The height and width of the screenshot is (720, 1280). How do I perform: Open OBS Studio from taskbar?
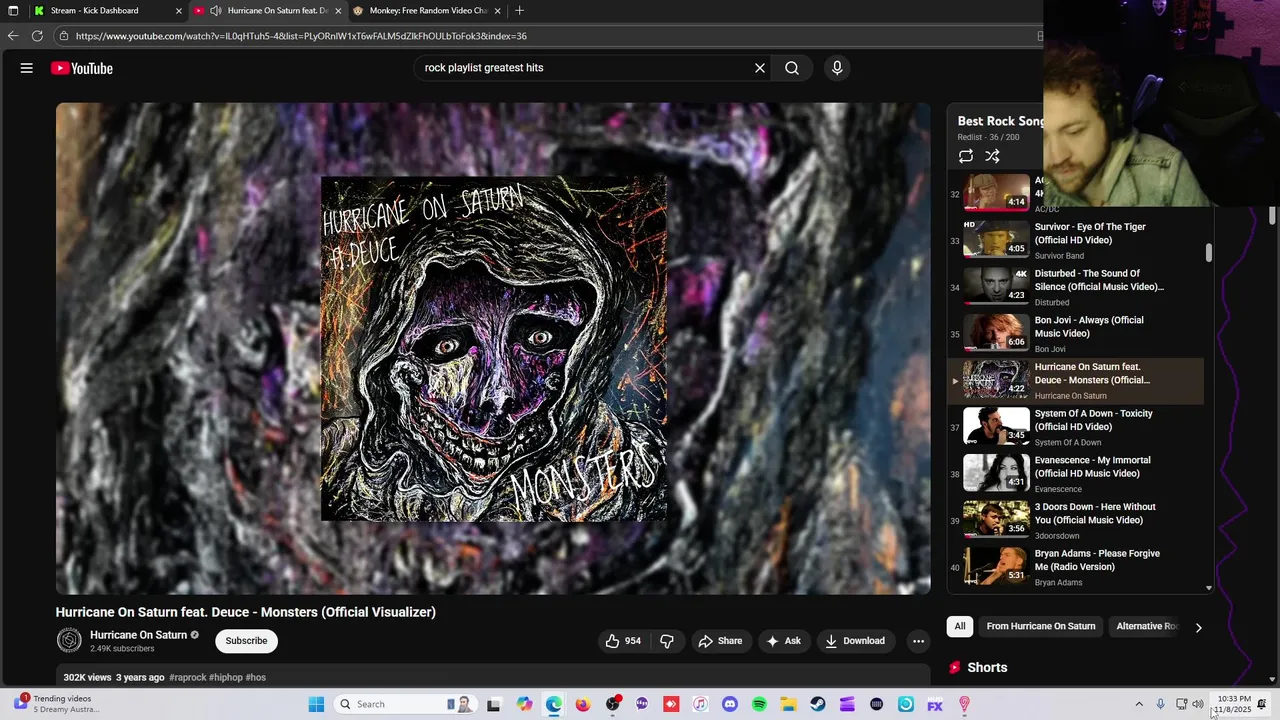(612, 704)
